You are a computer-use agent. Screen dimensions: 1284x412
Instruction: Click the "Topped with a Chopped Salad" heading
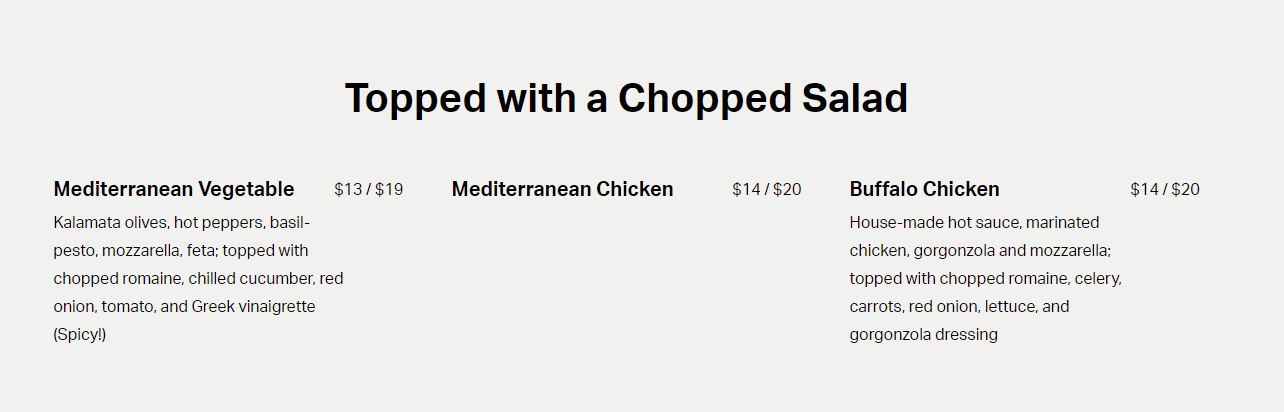pos(626,98)
